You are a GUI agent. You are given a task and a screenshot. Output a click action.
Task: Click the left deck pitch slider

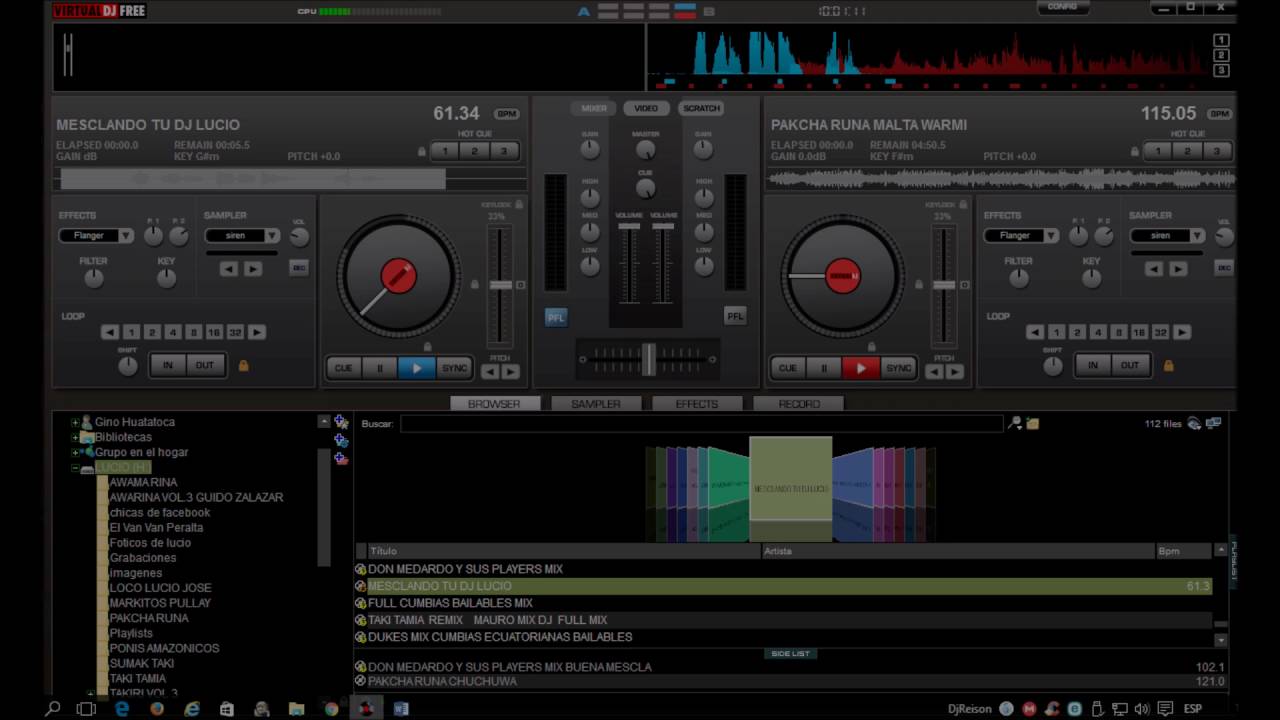(x=501, y=285)
